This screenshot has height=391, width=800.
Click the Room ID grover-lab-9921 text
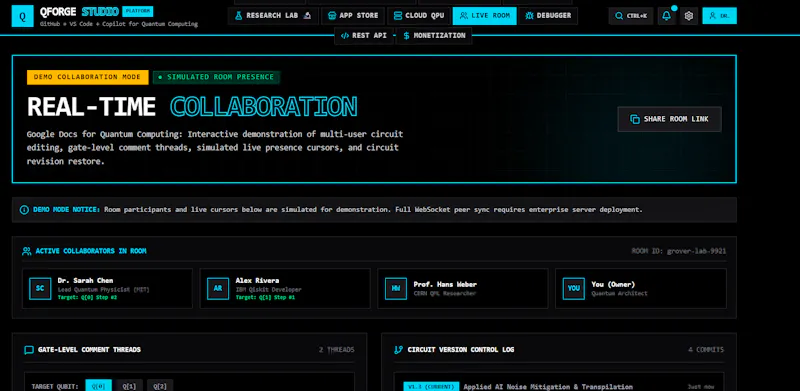pyautogui.click(x=679, y=251)
